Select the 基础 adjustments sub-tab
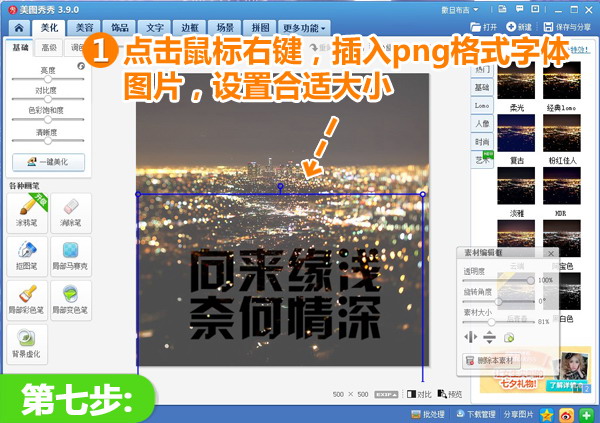Image resolution: width=600 pixels, height=423 pixels. [21, 47]
